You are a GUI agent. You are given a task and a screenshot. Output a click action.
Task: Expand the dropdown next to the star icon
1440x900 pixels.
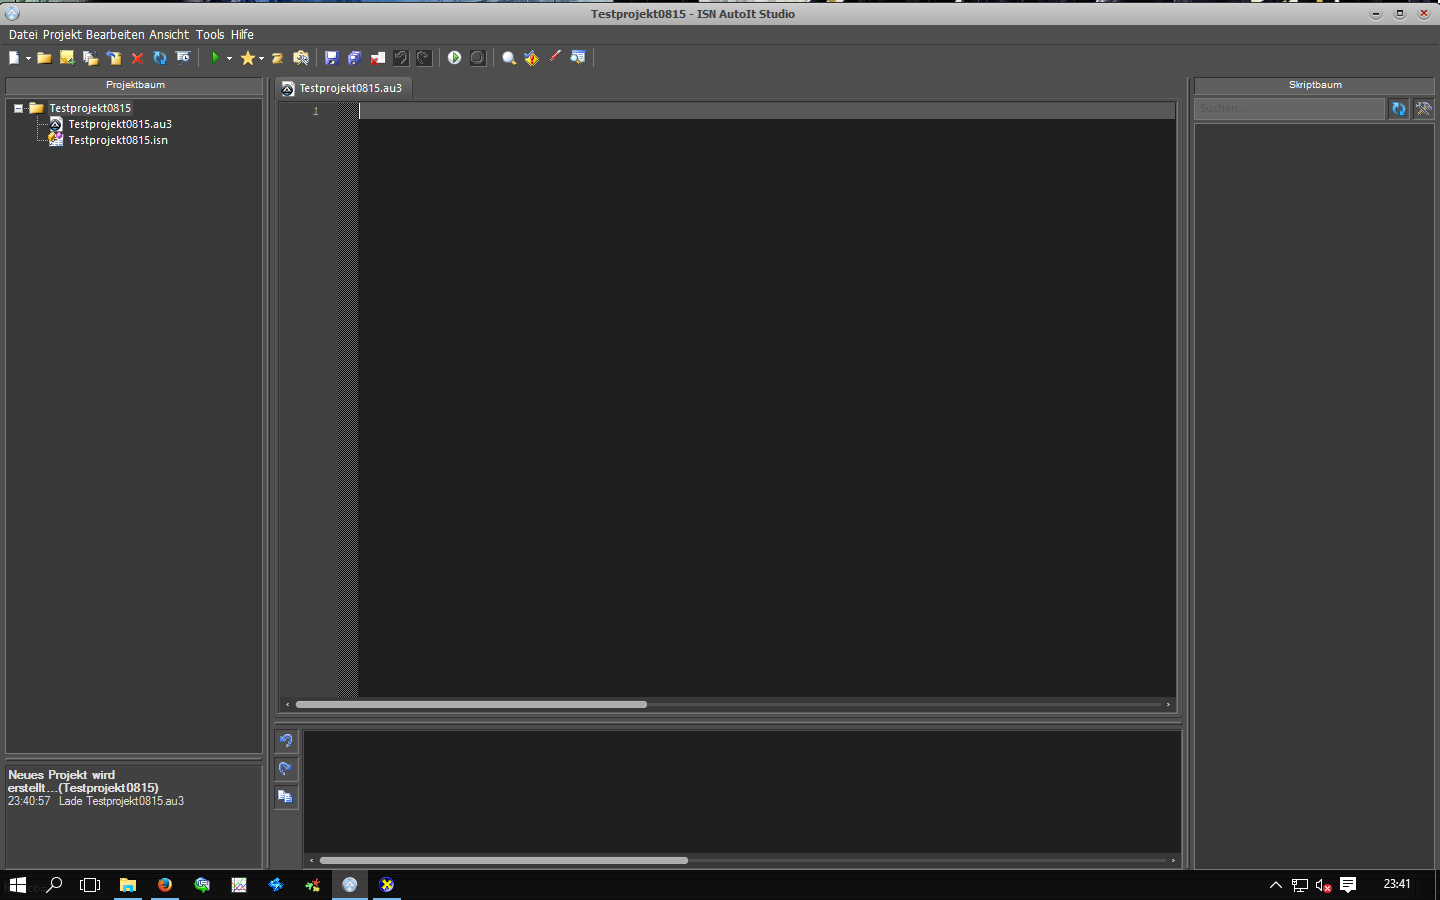(262, 58)
